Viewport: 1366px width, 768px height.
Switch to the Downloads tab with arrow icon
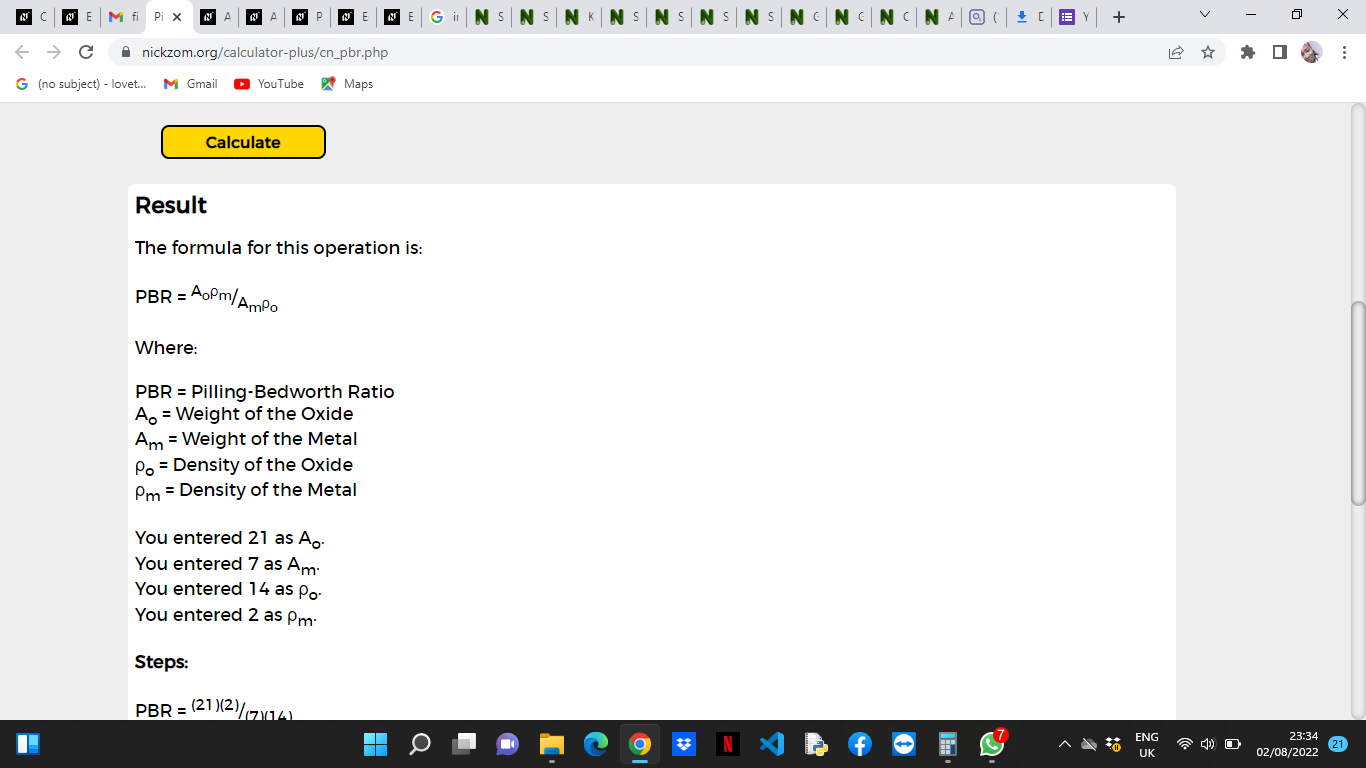click(1028, 17)
